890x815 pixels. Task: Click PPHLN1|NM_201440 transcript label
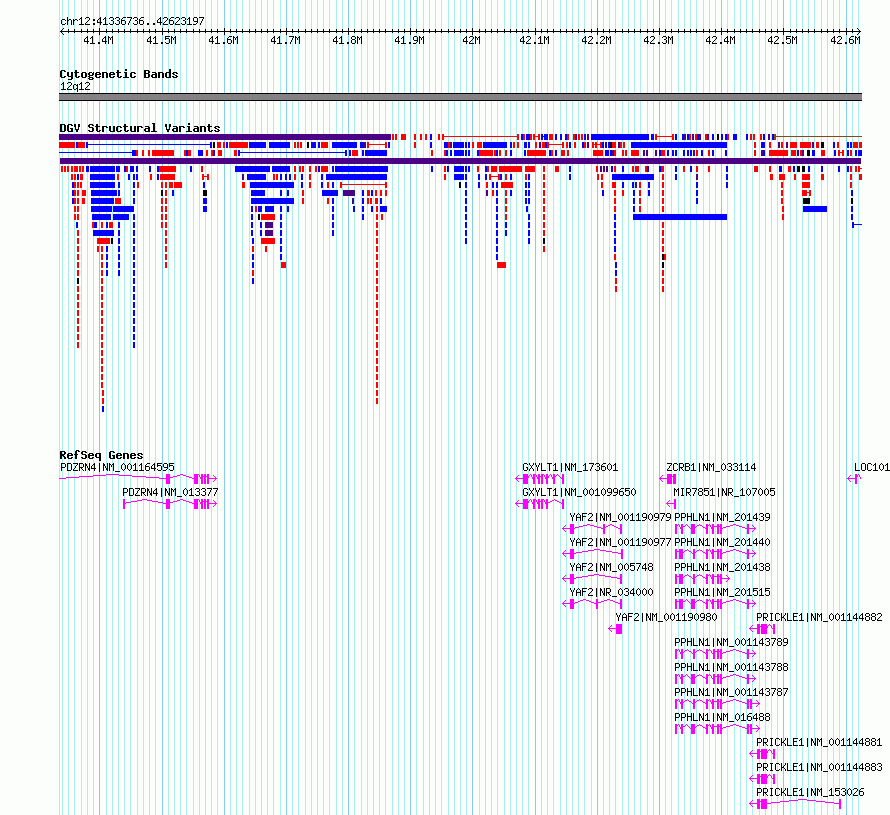pyautogui.click(x=722, y=542)
